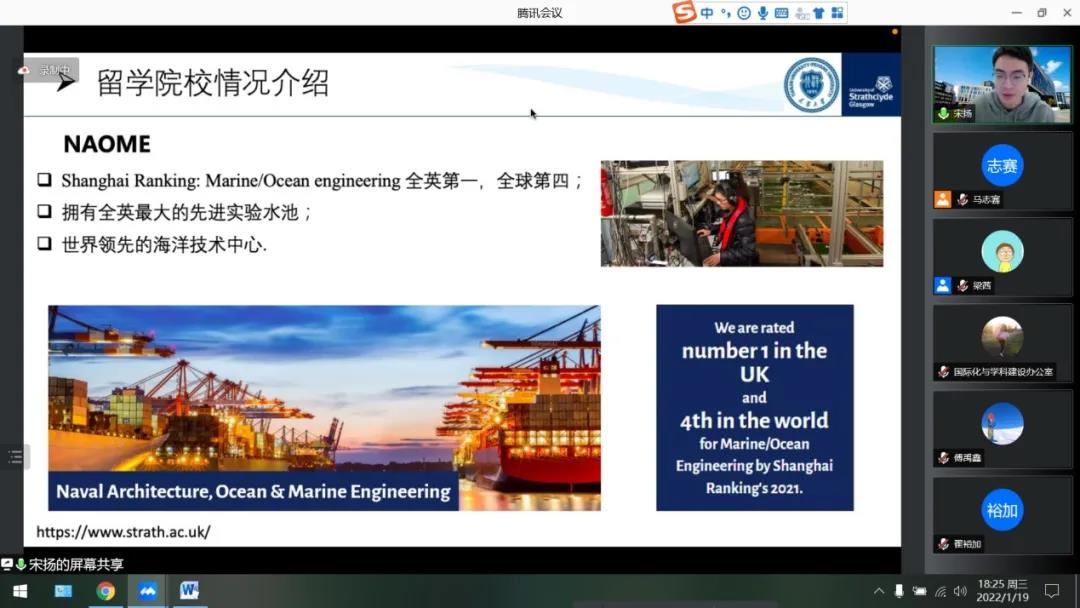Toggle Sogou punctuation mode
This screenshot has width=1080, height=608.
point(725,13)
